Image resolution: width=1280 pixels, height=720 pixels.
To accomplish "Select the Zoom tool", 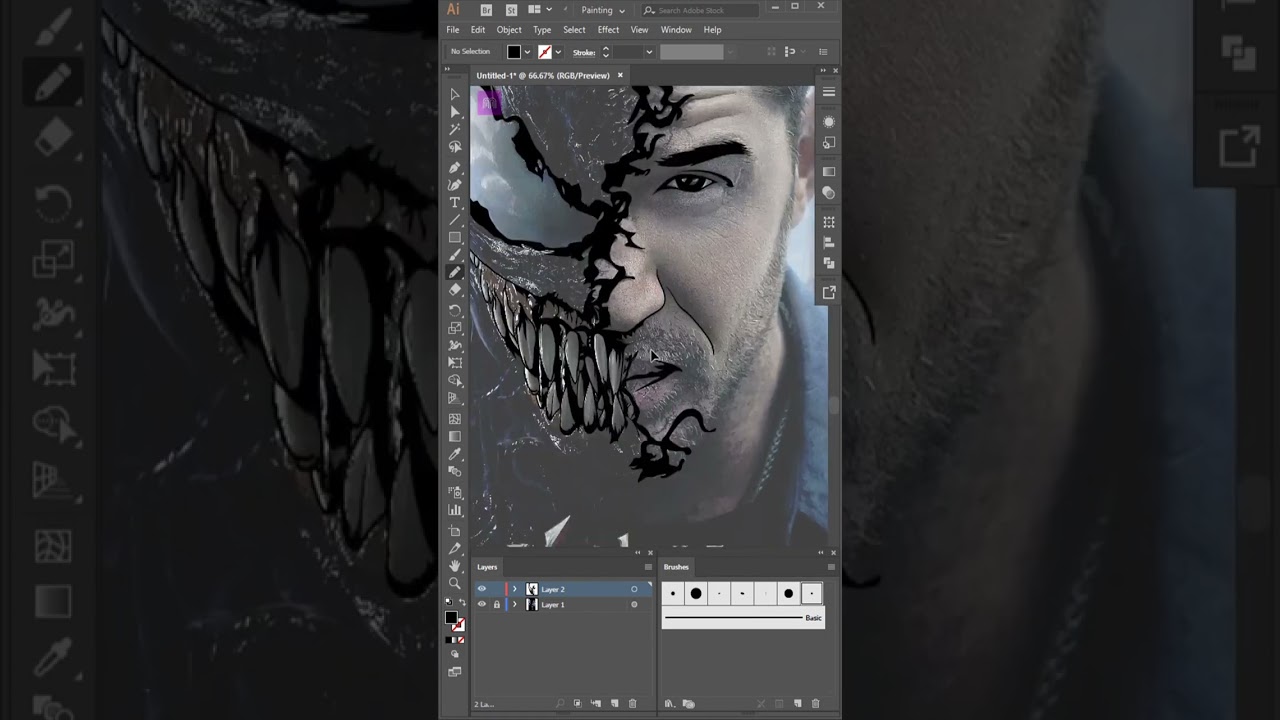I will click(x=455, y=583).
